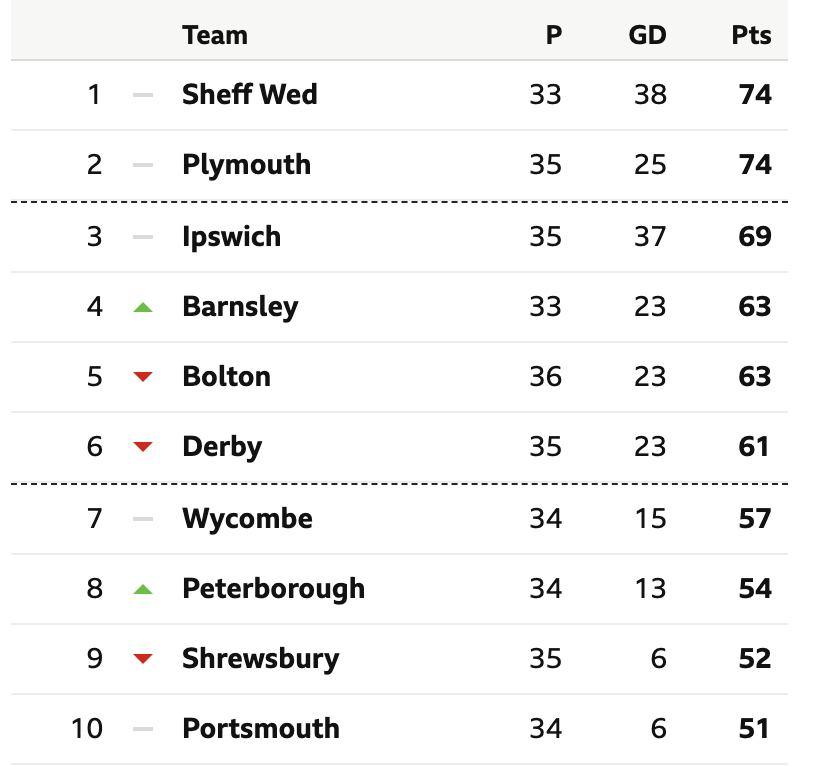Click the red down arrow beside Shrewsbury
The image size is (834, 766).
click(143, 659)
